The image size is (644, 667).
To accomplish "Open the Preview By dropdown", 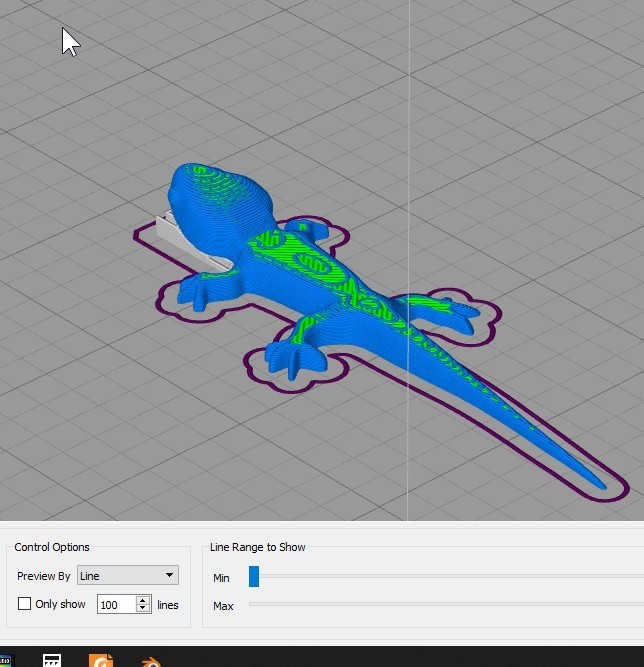I will point(128,575).
